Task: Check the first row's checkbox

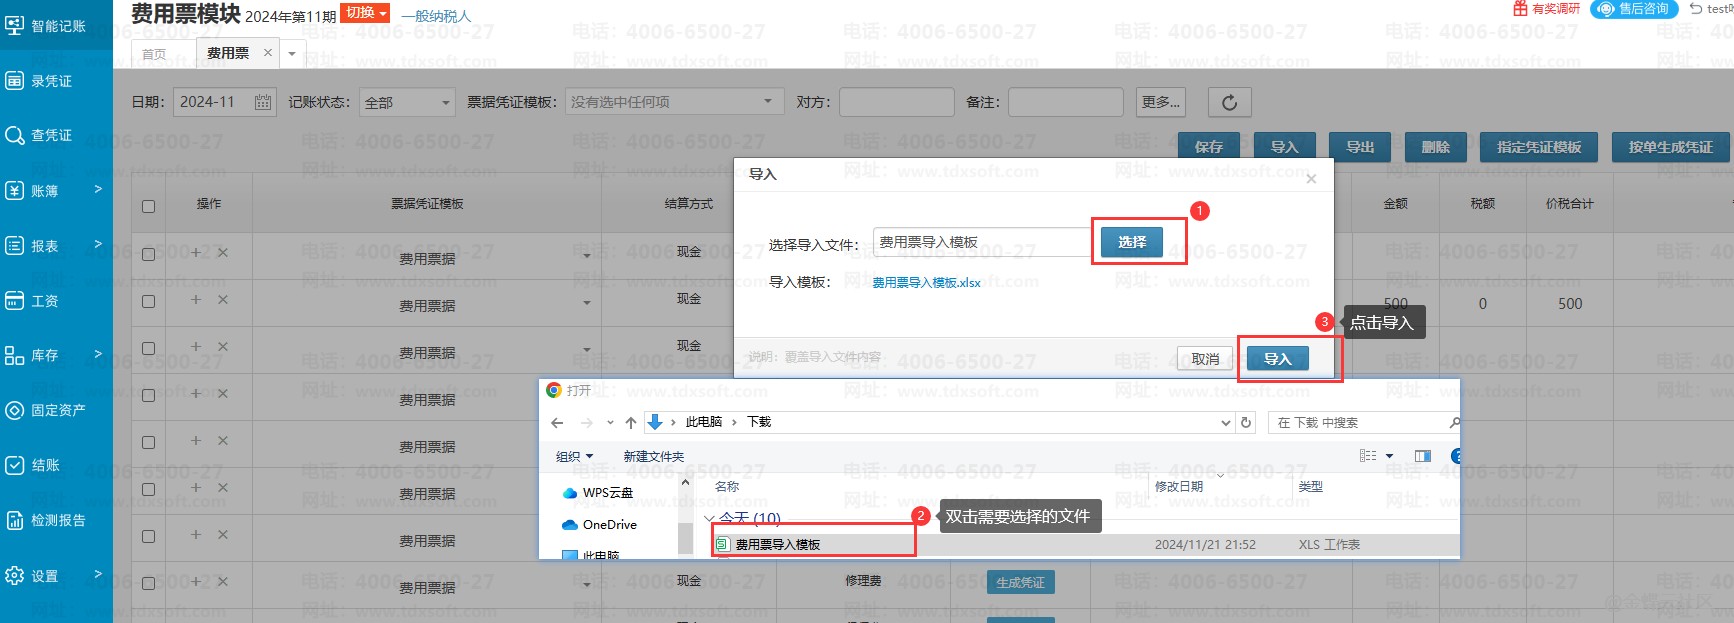Action: tap(148, 254)
